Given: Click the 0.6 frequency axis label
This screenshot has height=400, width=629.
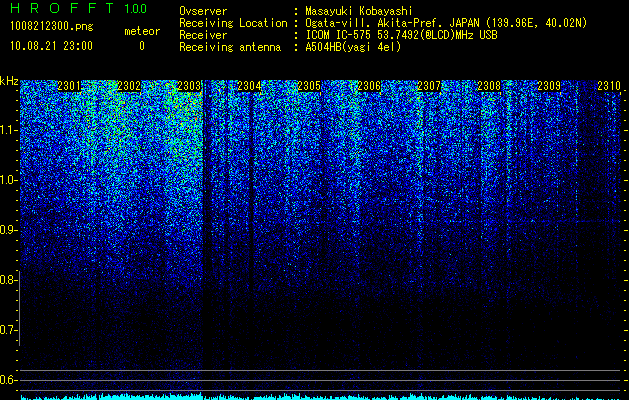Looking at the screenshot, I should pos(8,380).
